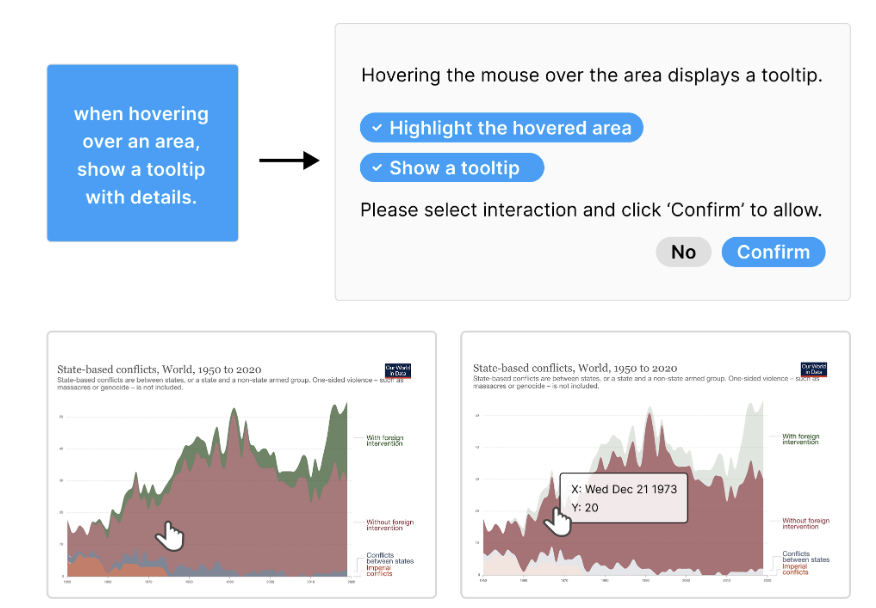The image size is (876, 608).
Task: Click 'Without foreign intervention' label in right chart
Action: tap(806, 523)
